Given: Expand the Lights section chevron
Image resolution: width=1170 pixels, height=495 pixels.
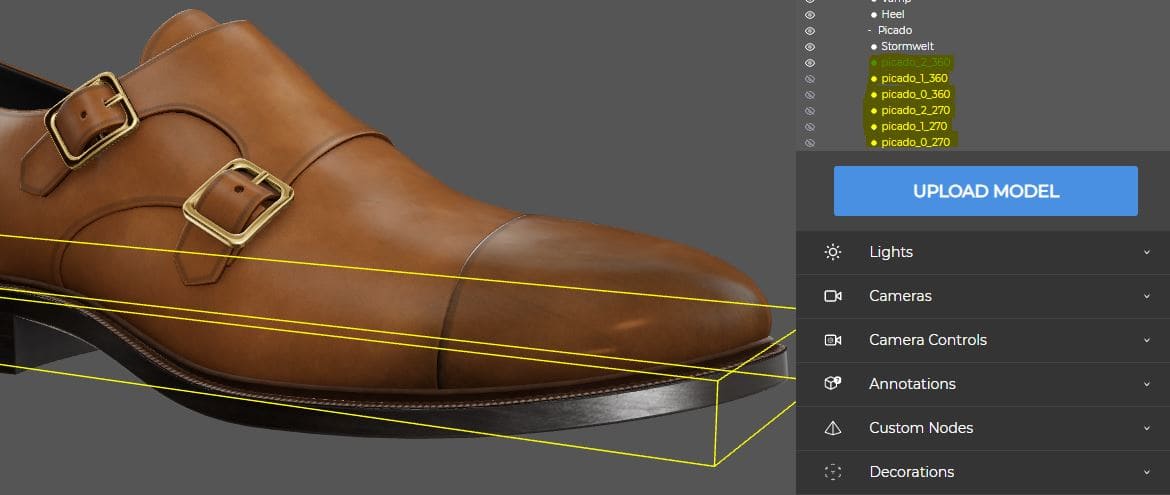Looking at the screenshot, I should pyautogui.click(x=1147, y=252).
